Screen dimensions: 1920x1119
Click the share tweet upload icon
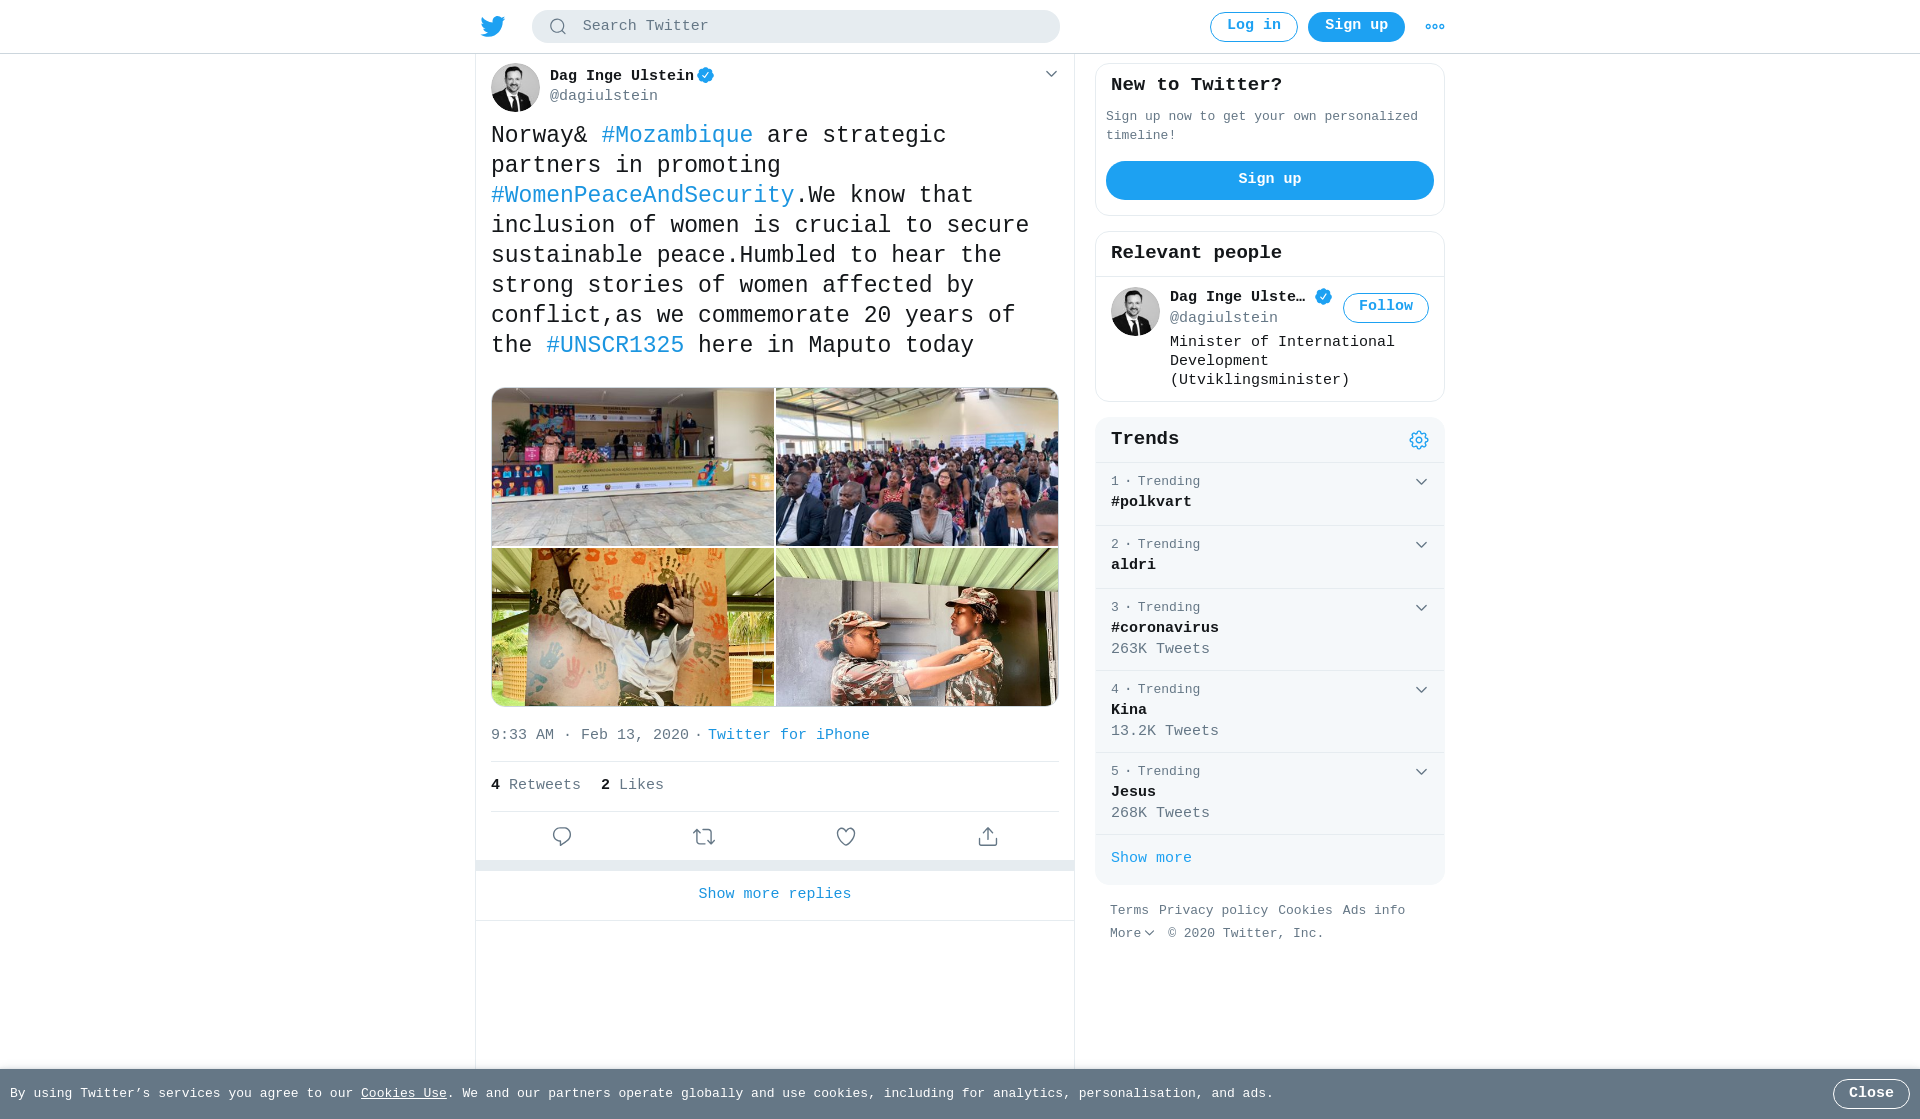988,836
